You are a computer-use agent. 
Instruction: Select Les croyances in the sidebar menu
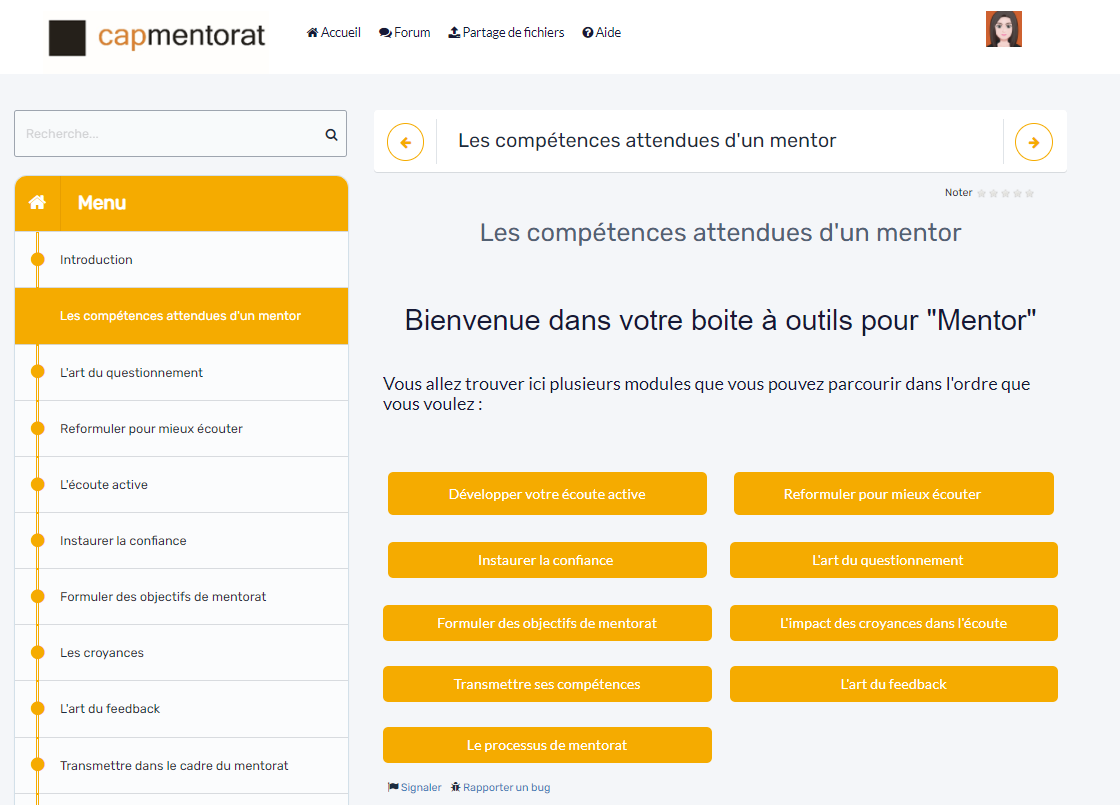pos(102,653)
